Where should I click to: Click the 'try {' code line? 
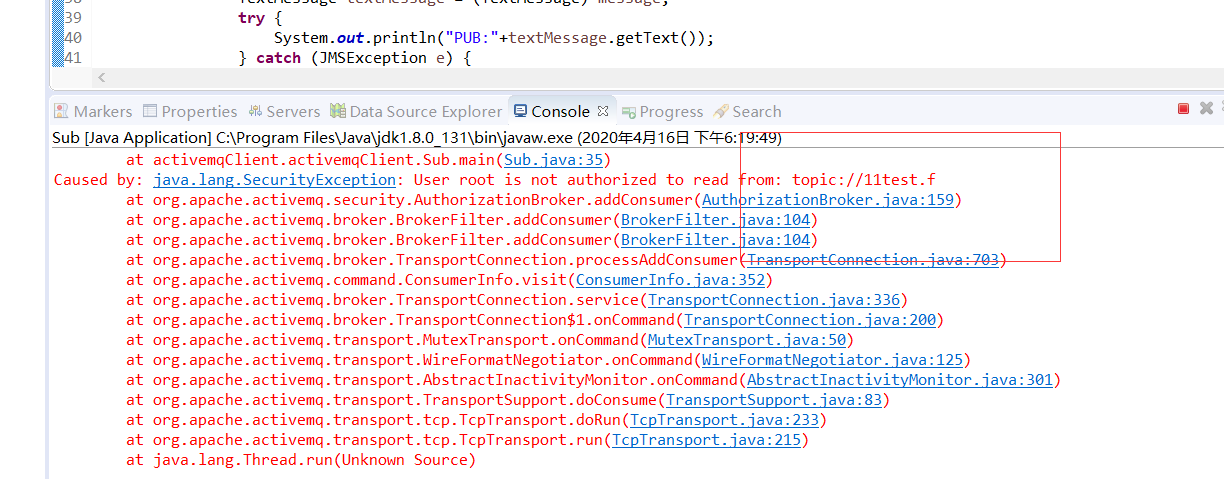tap(261, 18)
